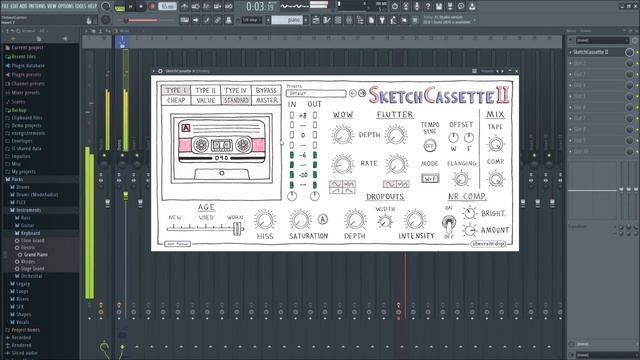Select the FLUTTER sine waveform shape
640x360 pixels.
tap(390, 184)
